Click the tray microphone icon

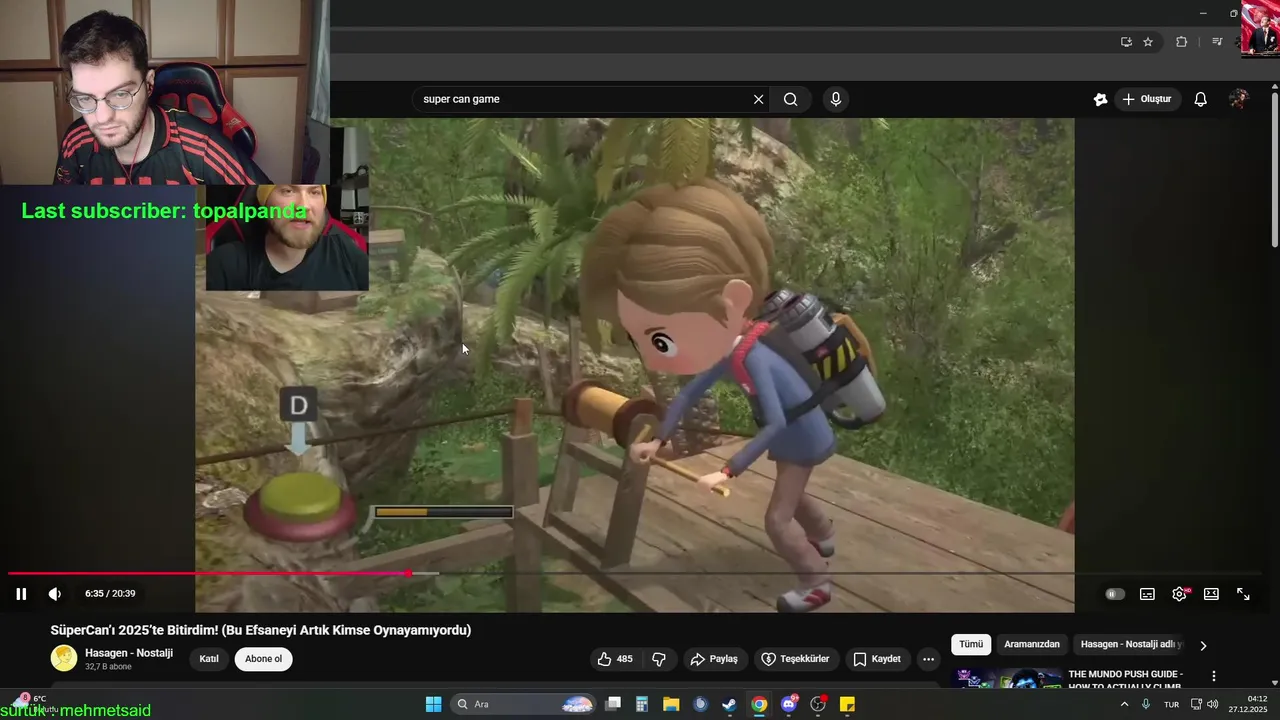point(1146,704)
